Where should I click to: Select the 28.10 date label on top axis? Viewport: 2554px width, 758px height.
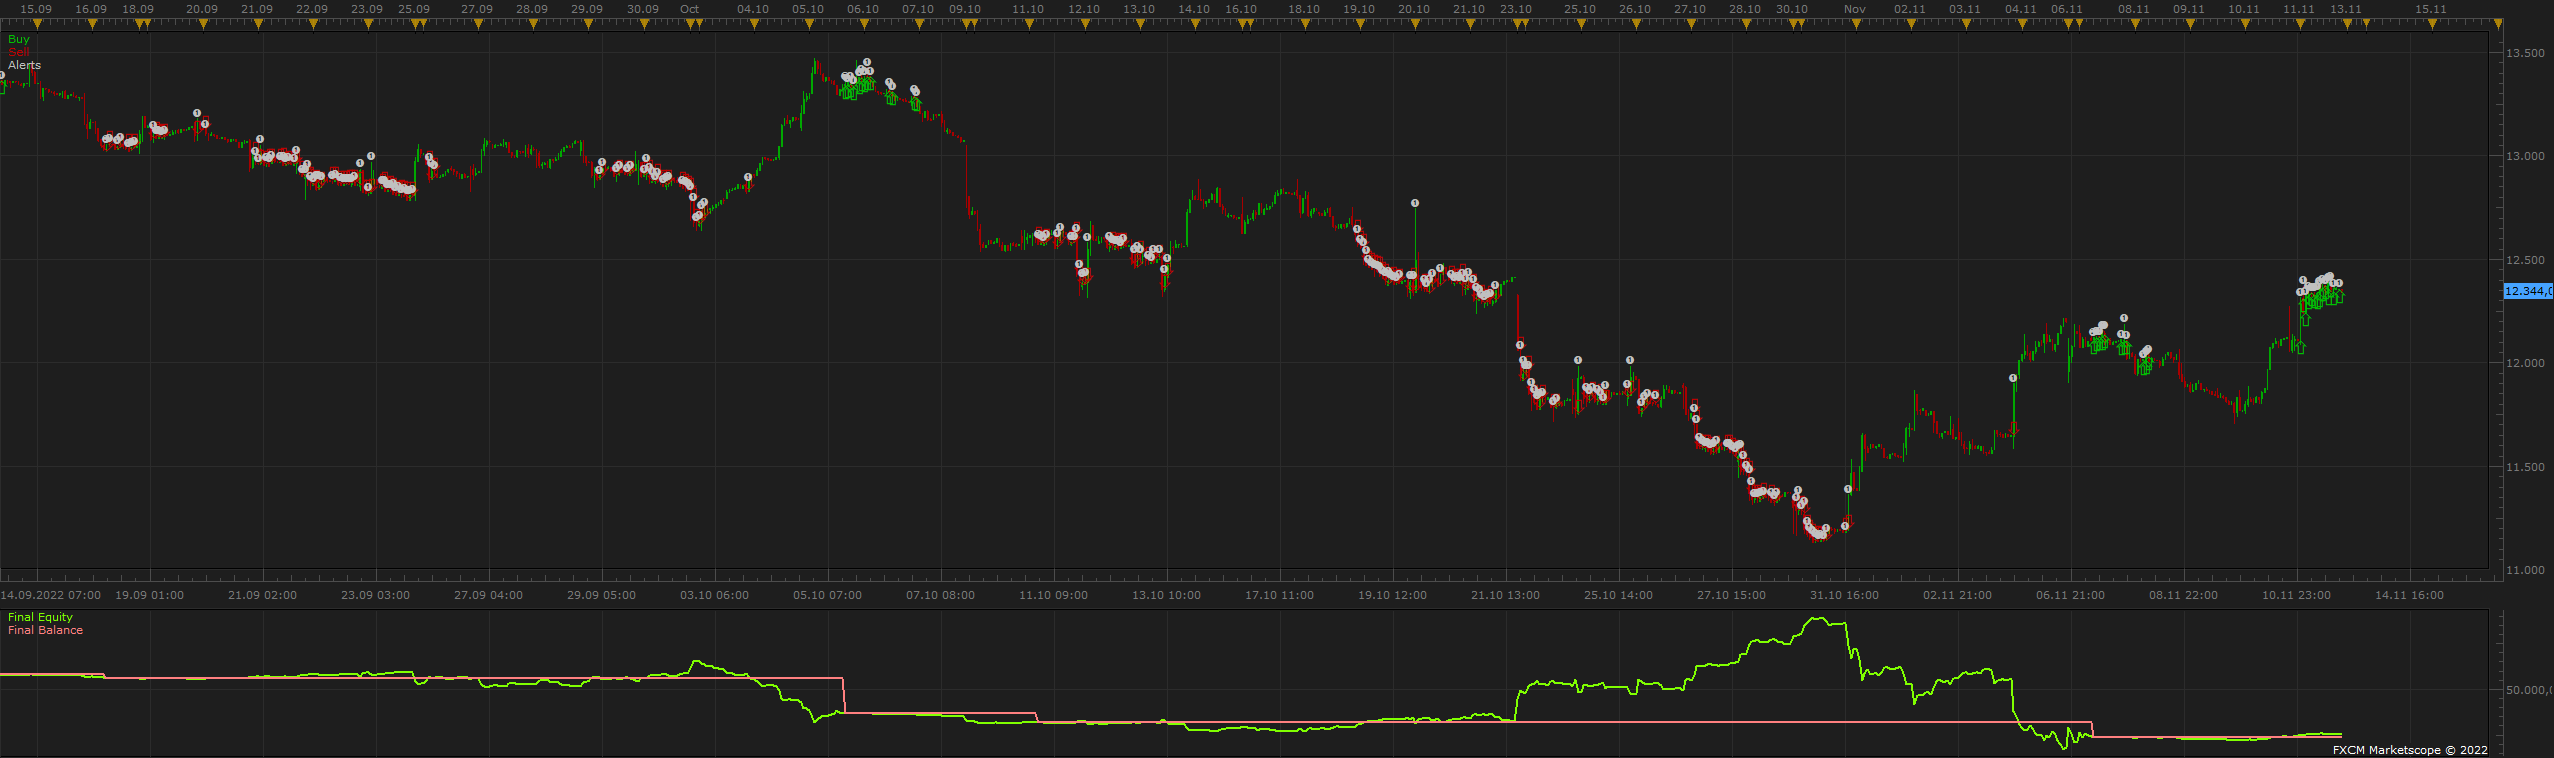[1745, 9]
